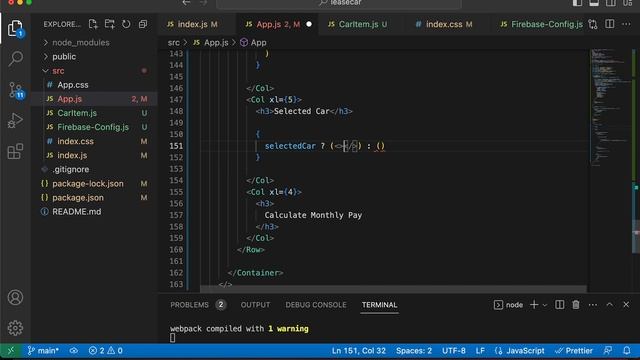The width and height of the screenshot is (640, 360).
Task: Open the Manage gear icon
Action: click(15, 328)
